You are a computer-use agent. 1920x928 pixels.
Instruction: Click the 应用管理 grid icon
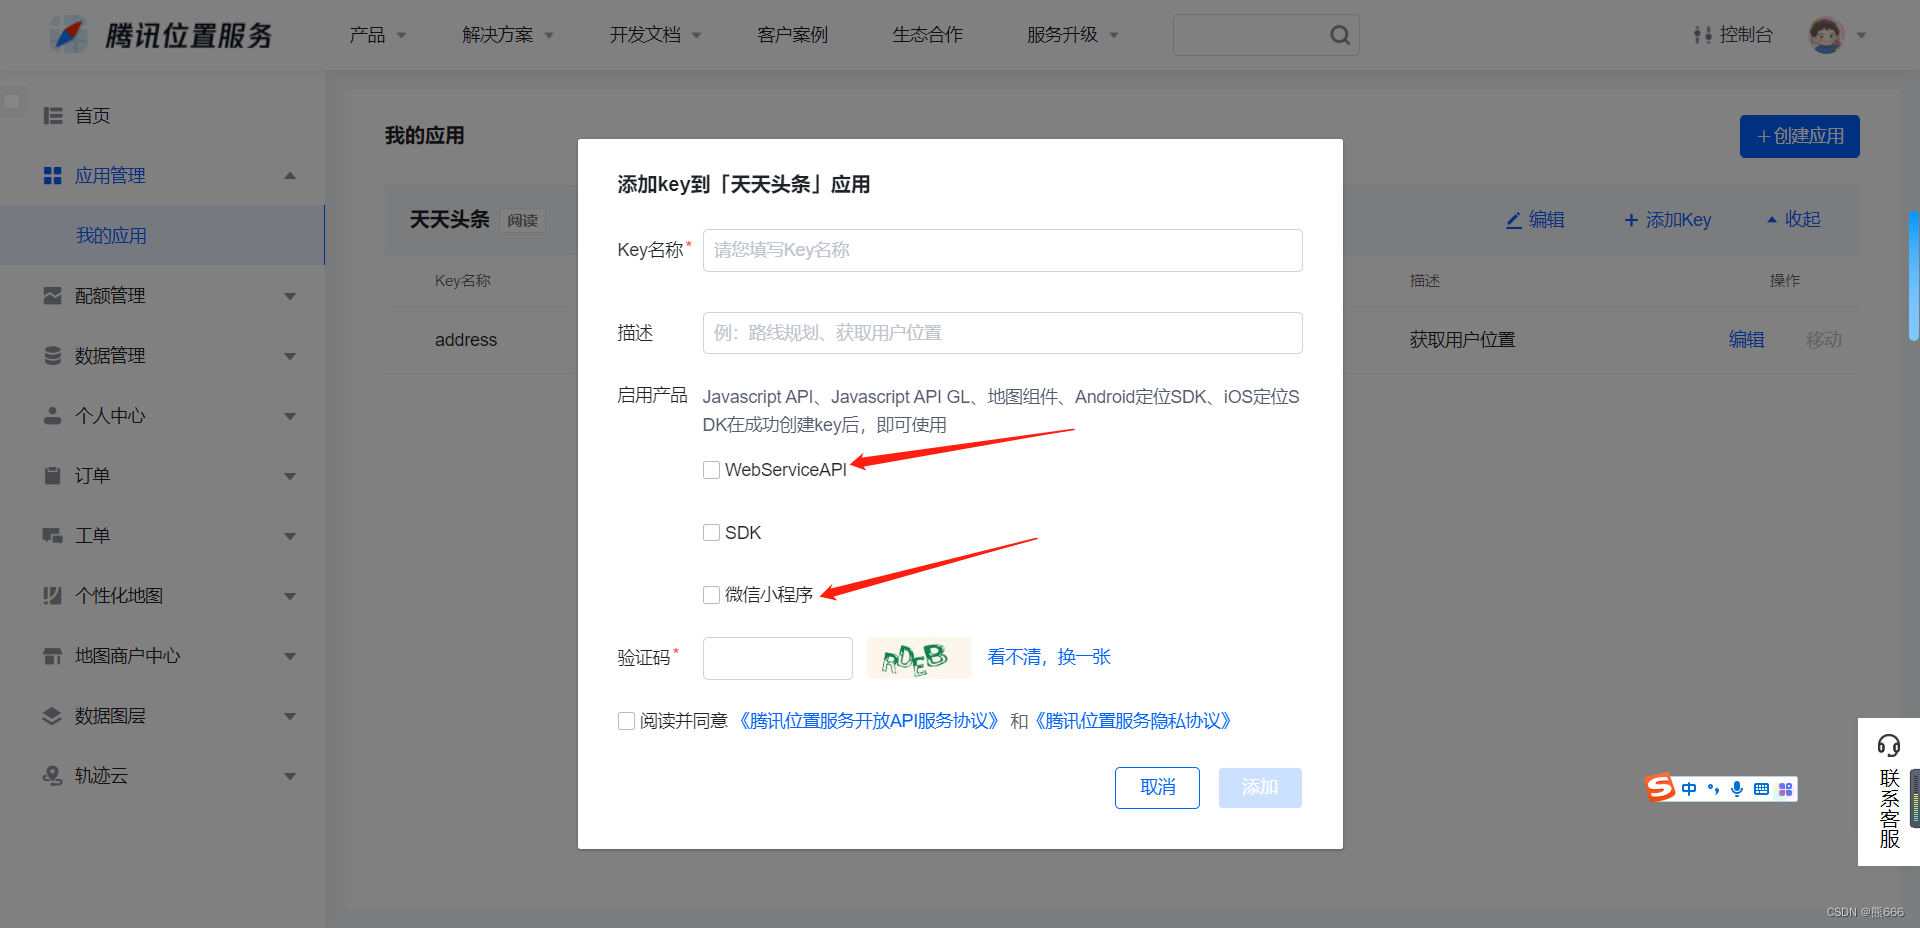tap(53, 176)
